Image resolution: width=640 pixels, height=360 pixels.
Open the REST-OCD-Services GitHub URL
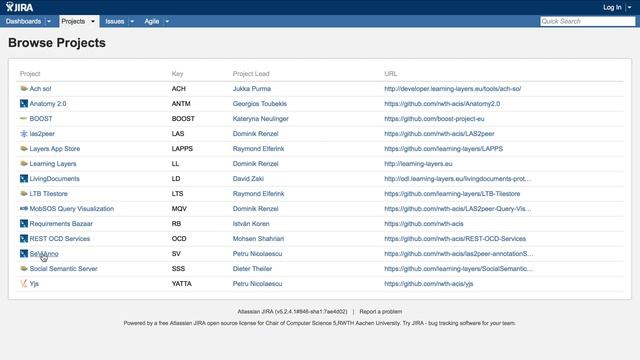tap(455, 239)
